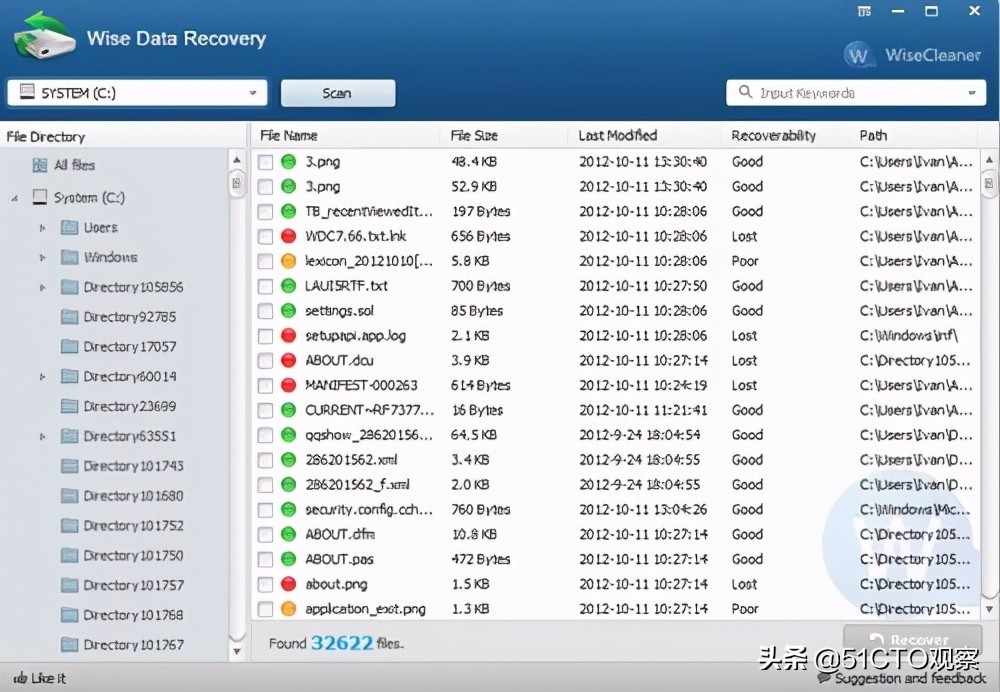Click green status icon for LAUISRTF.txt
The width and height of the screenshot is (1000, 692).
pos(289,286)
